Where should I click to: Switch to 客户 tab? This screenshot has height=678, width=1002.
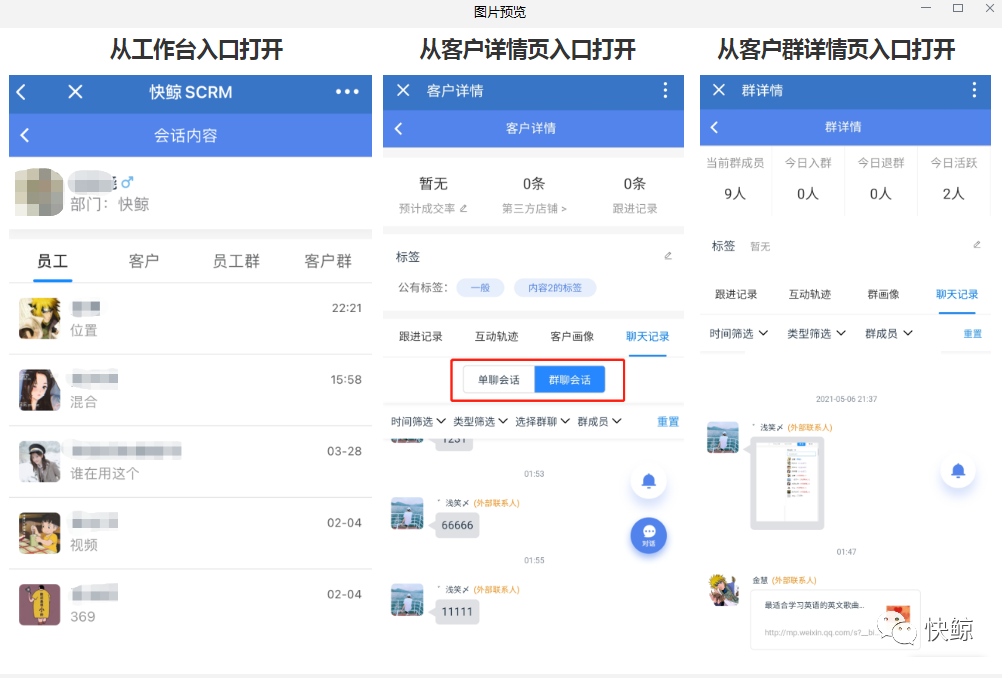pyautogui.click(x=144, y=261)
